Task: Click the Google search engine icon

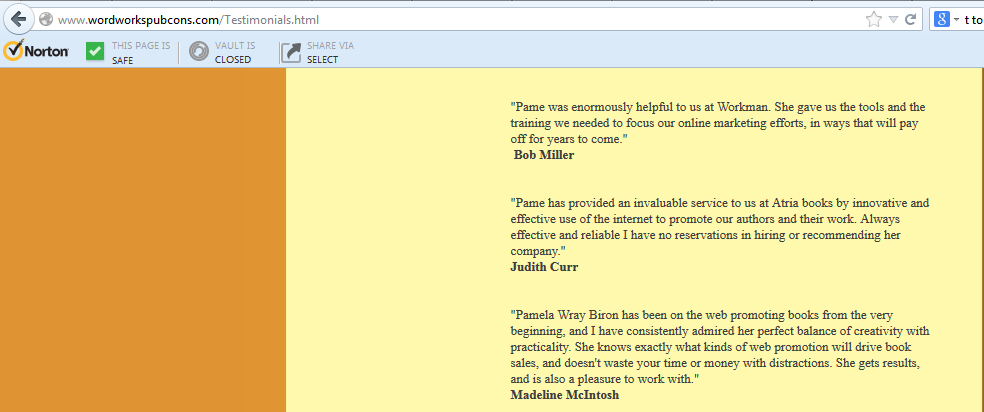Action: [940, 19]
